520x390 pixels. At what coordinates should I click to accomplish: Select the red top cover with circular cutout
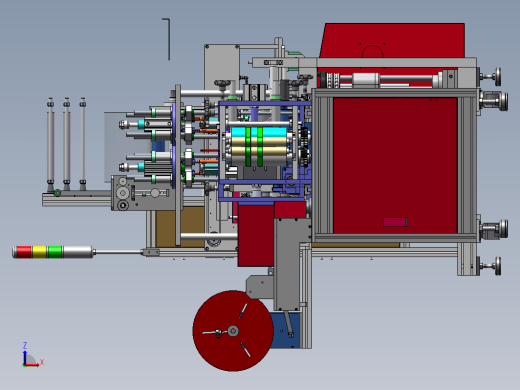393,41
